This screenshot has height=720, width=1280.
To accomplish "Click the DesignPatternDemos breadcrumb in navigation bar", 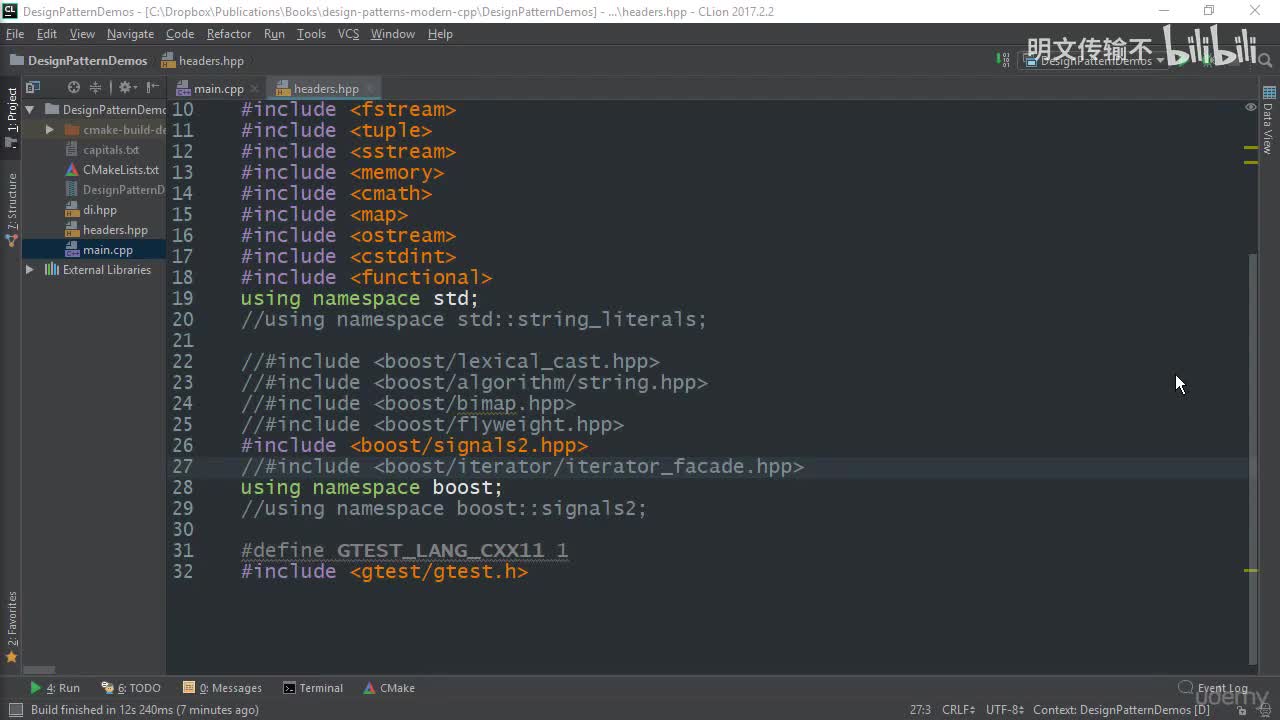I will coord(79,61).
